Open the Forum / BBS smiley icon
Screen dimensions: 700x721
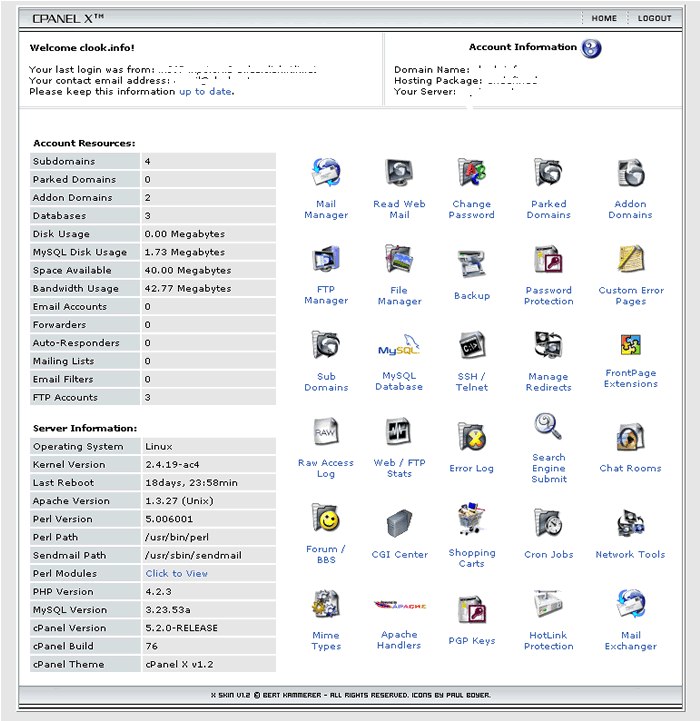[326, 517]
